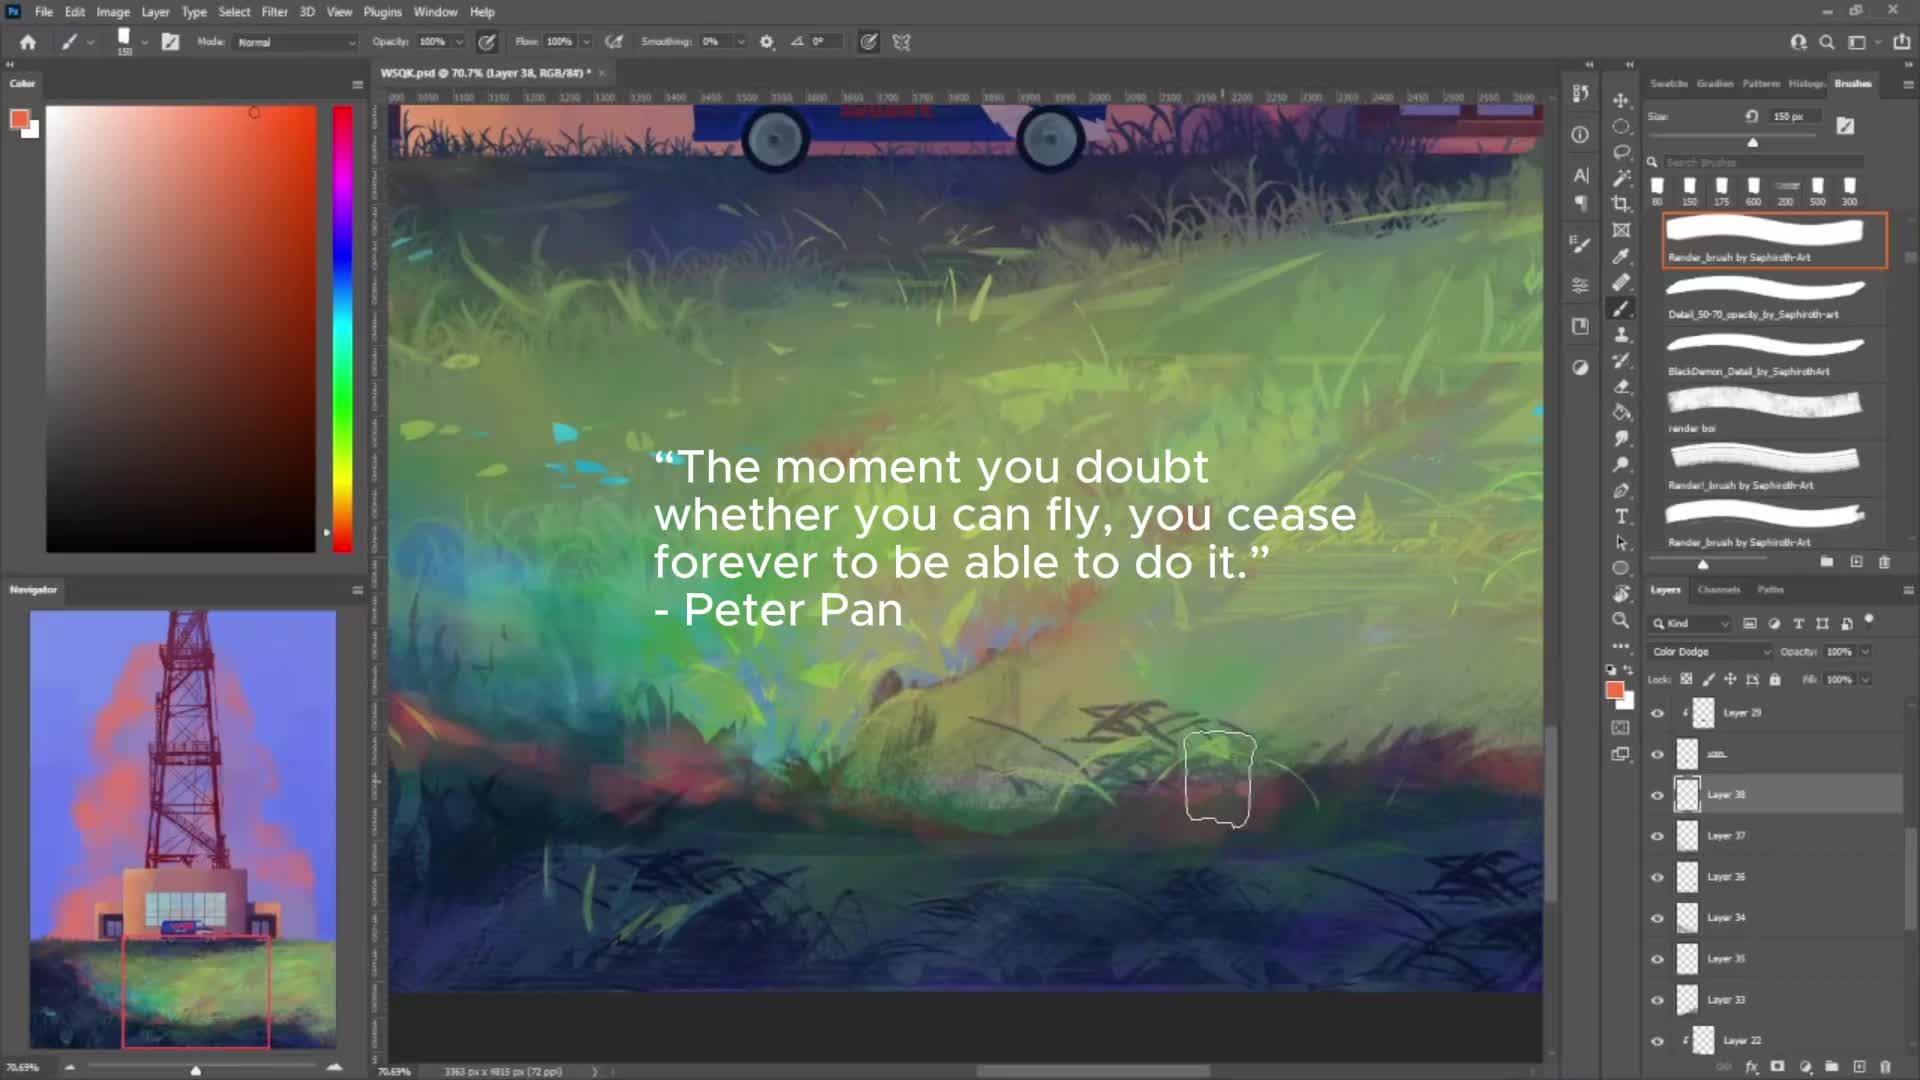The height and width of the screenshot is (1080, 1920).
Task: Select the Pen tool
Action: pyautogui.click(x=1621, y=490)
